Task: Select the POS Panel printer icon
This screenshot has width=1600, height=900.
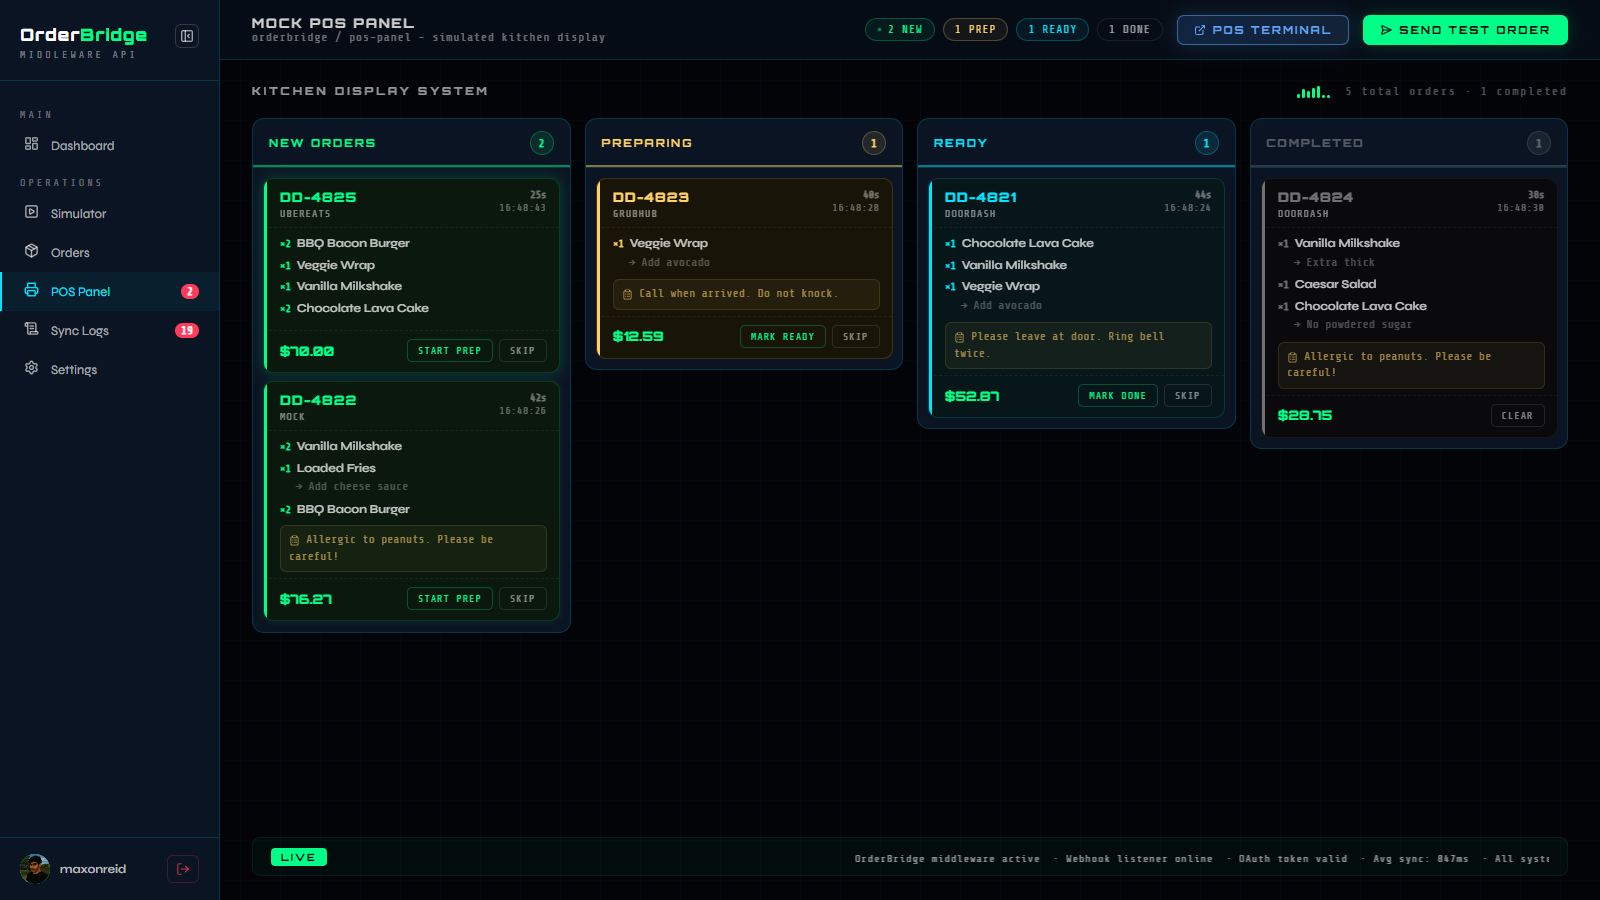Action: [x=32, y=291]
